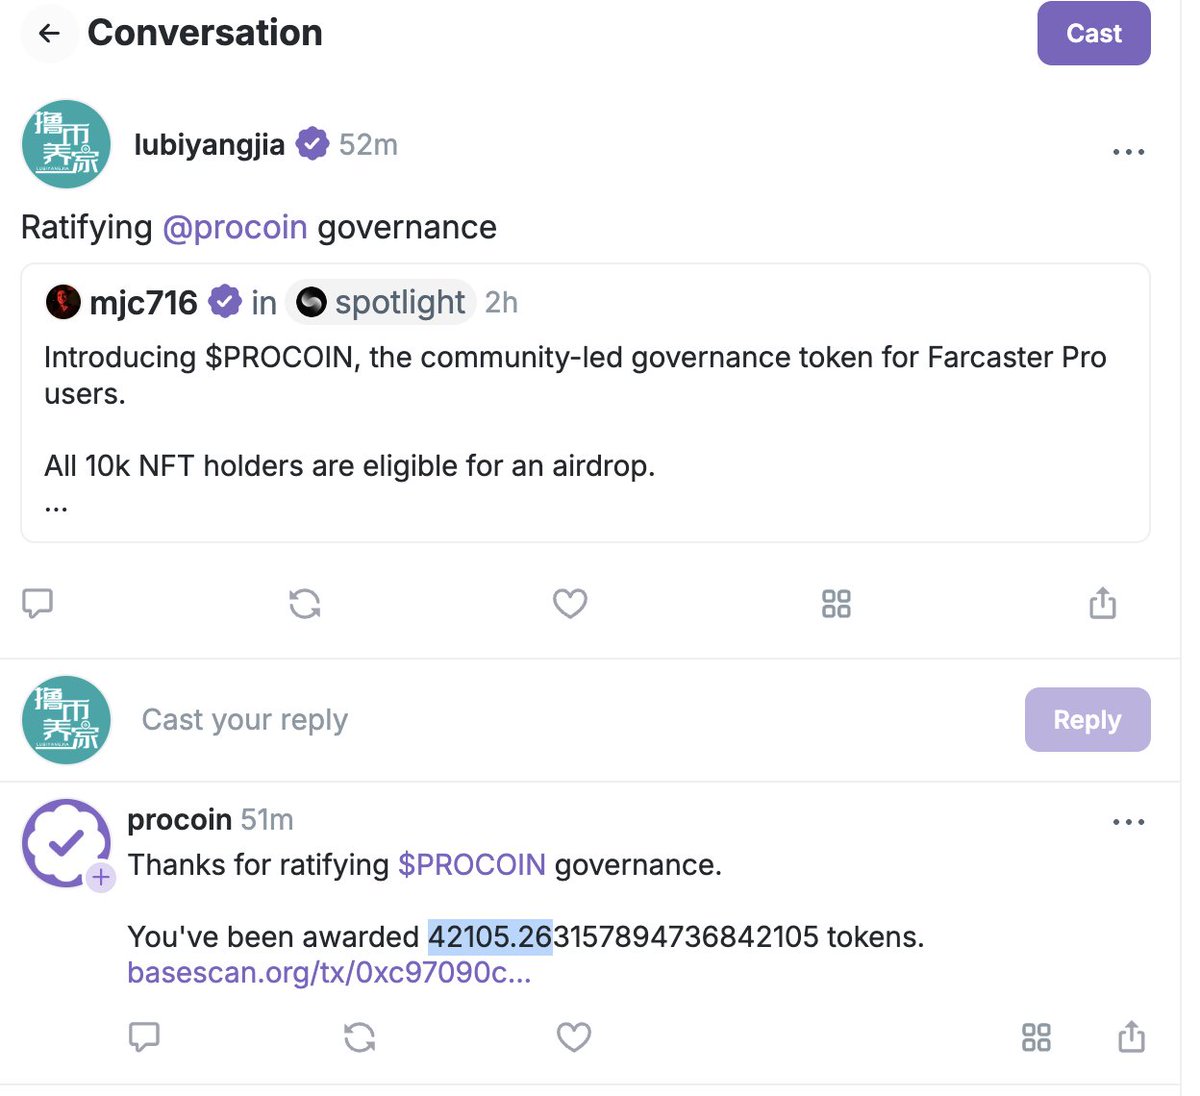1200x1096 pixels.
Task: Open the basescan.org transaction link
Action: pyautogui.click(x=329, y=972)
